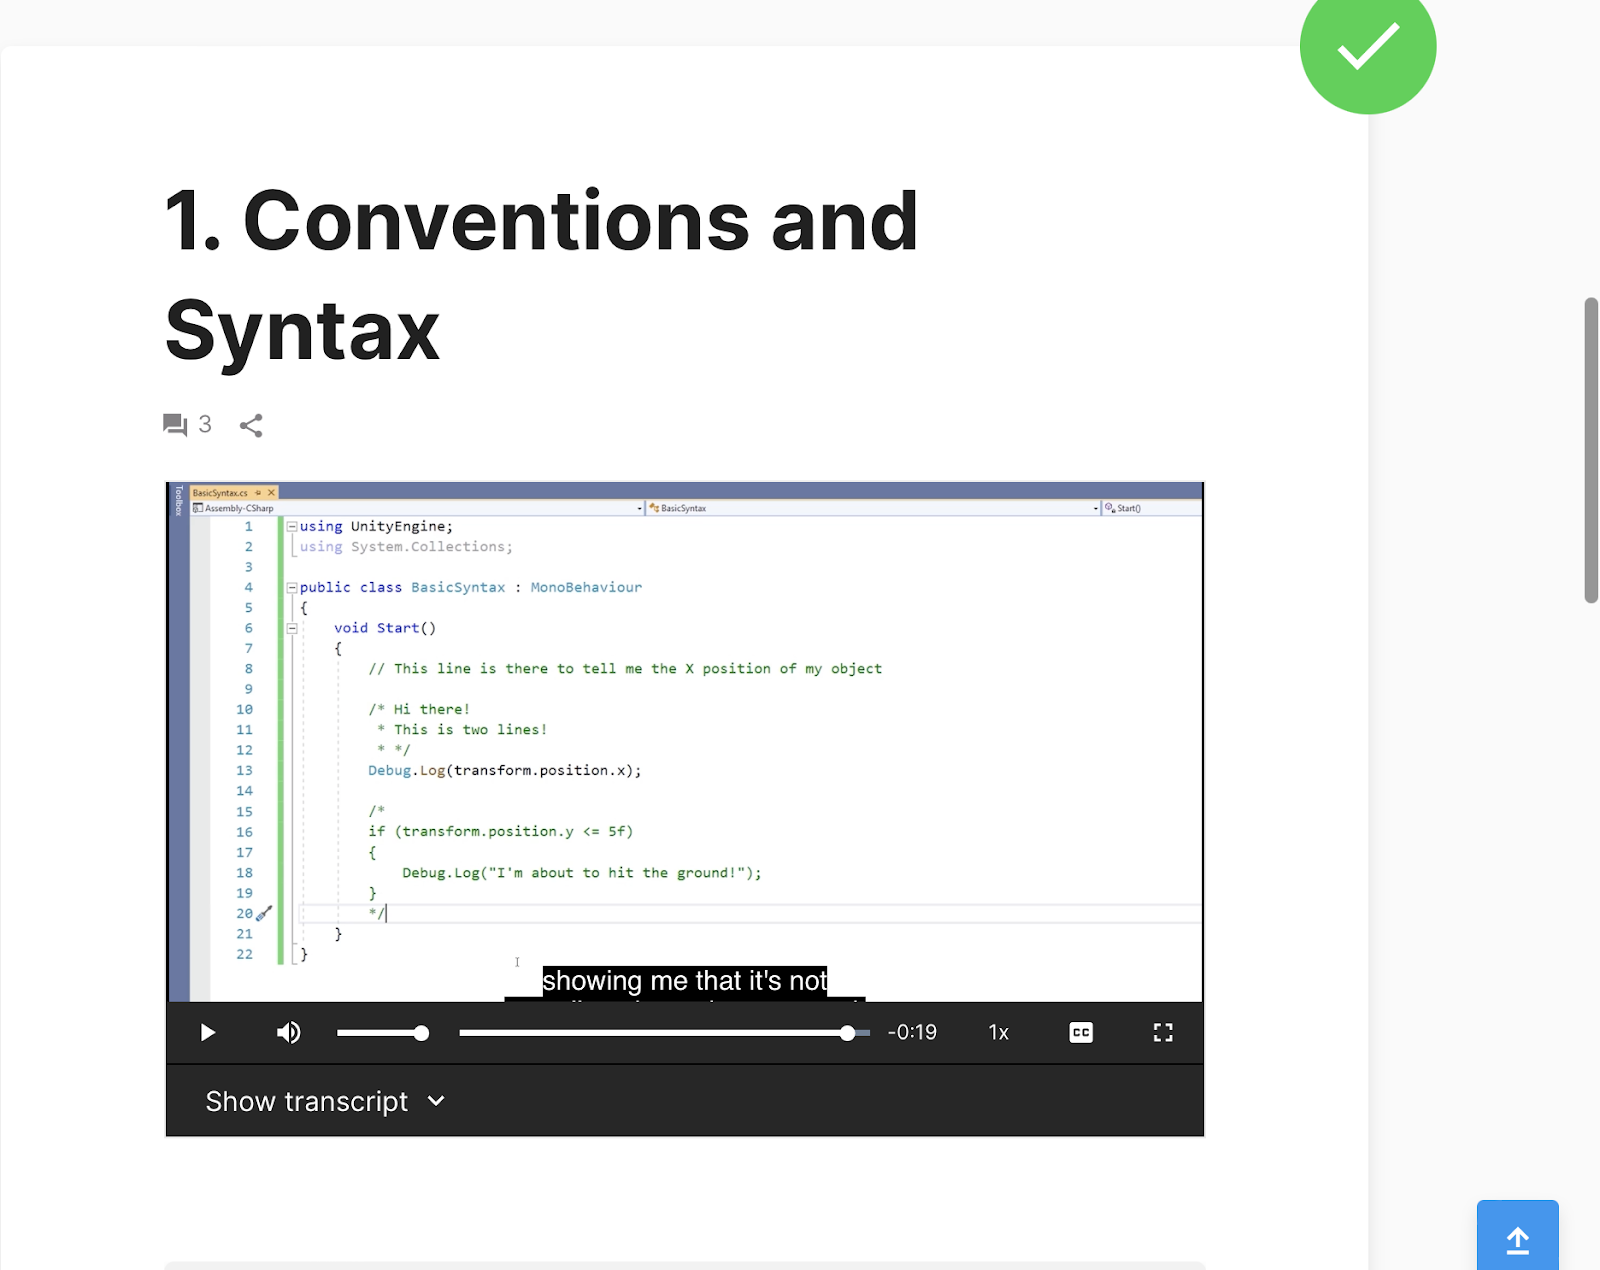Click the 1. Conventions and Syntax heading
Image resolution: width=1600 pixels, height=1270 pixels.
[x=541, y=275]
